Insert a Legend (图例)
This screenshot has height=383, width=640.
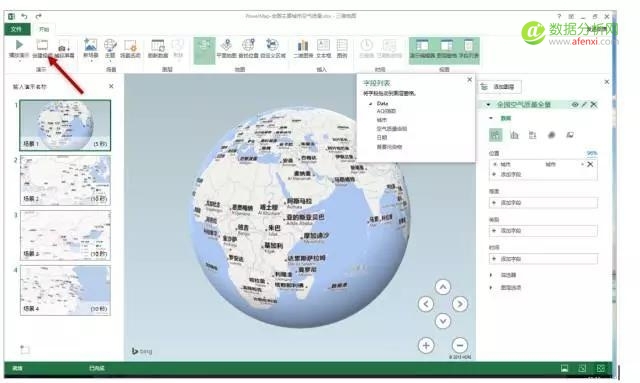coord(342,48)
